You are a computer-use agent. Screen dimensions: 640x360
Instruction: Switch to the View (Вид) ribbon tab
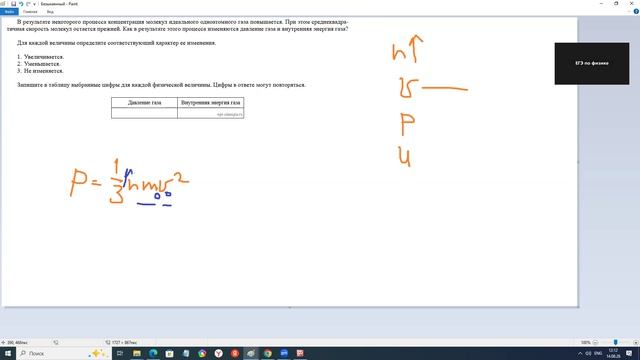point(50,12)
